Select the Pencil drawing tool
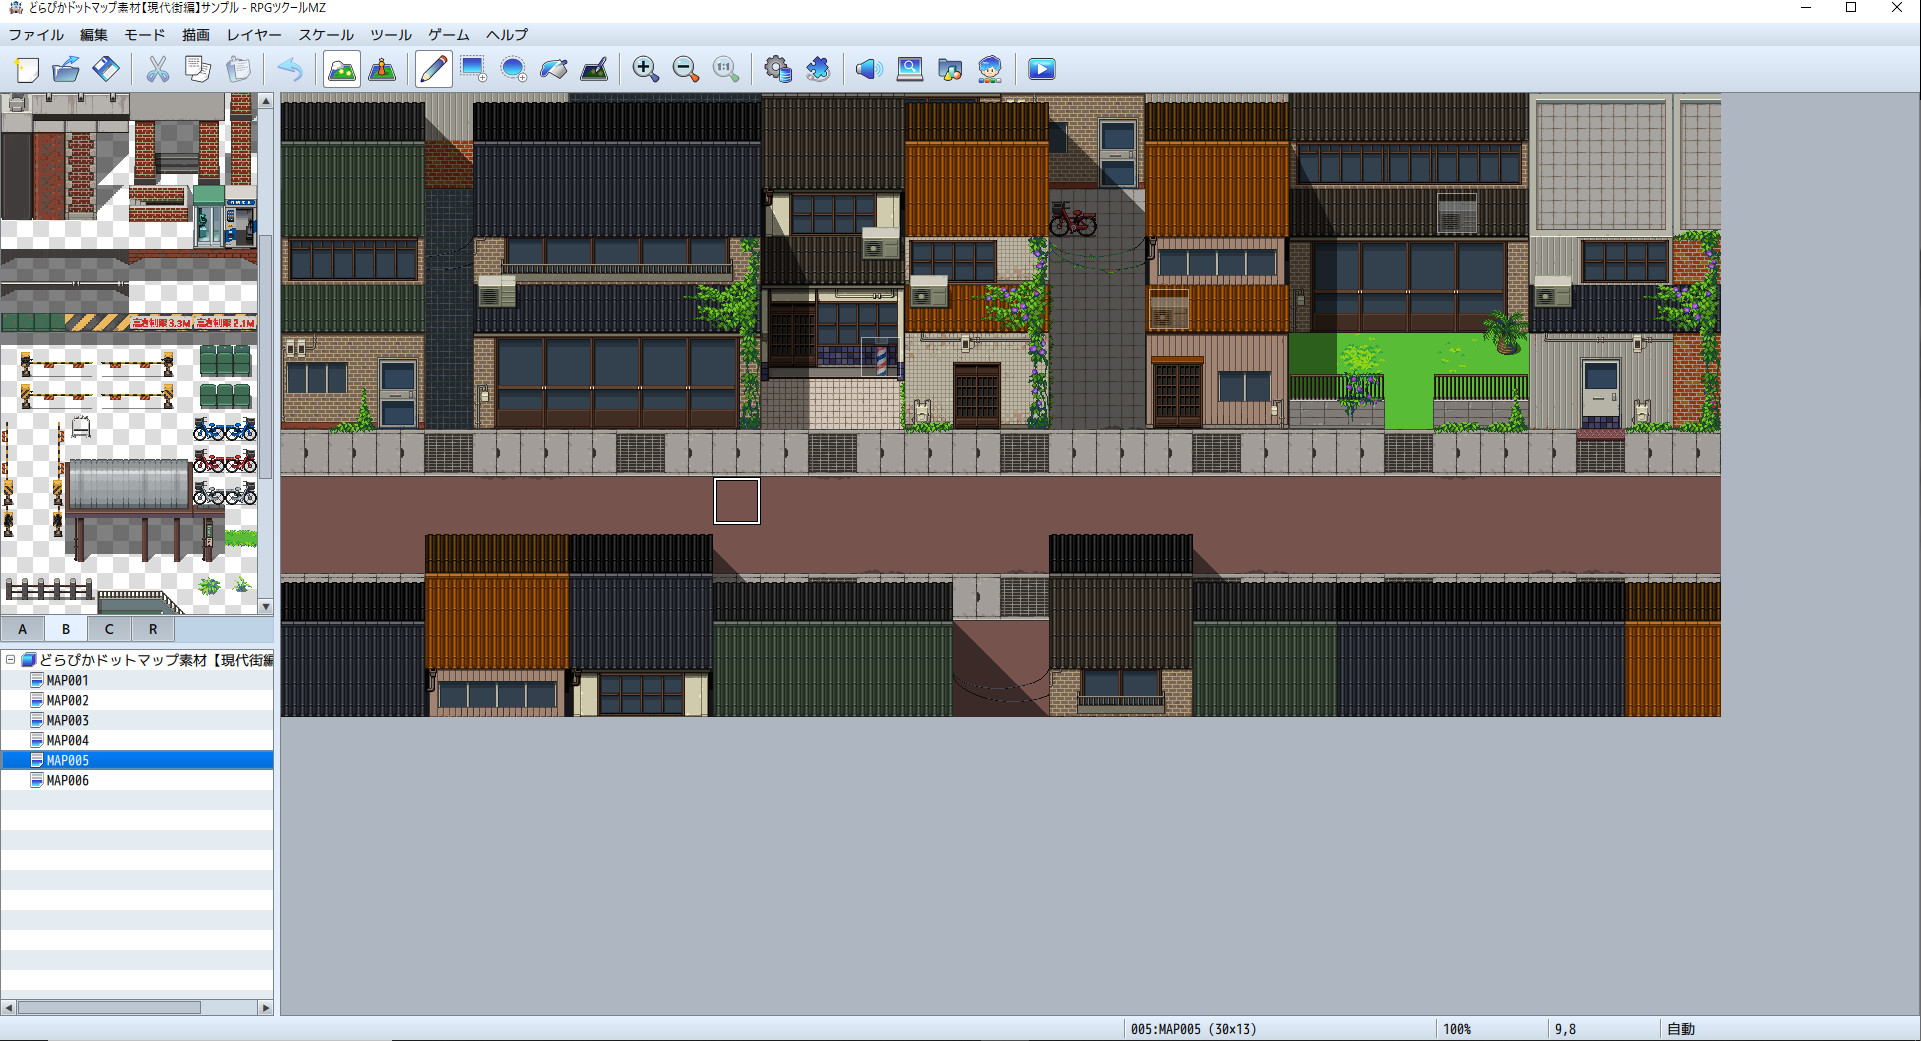Viewport: 1921px width, 1041px height. pyautogui.click(x=433, y=69)
